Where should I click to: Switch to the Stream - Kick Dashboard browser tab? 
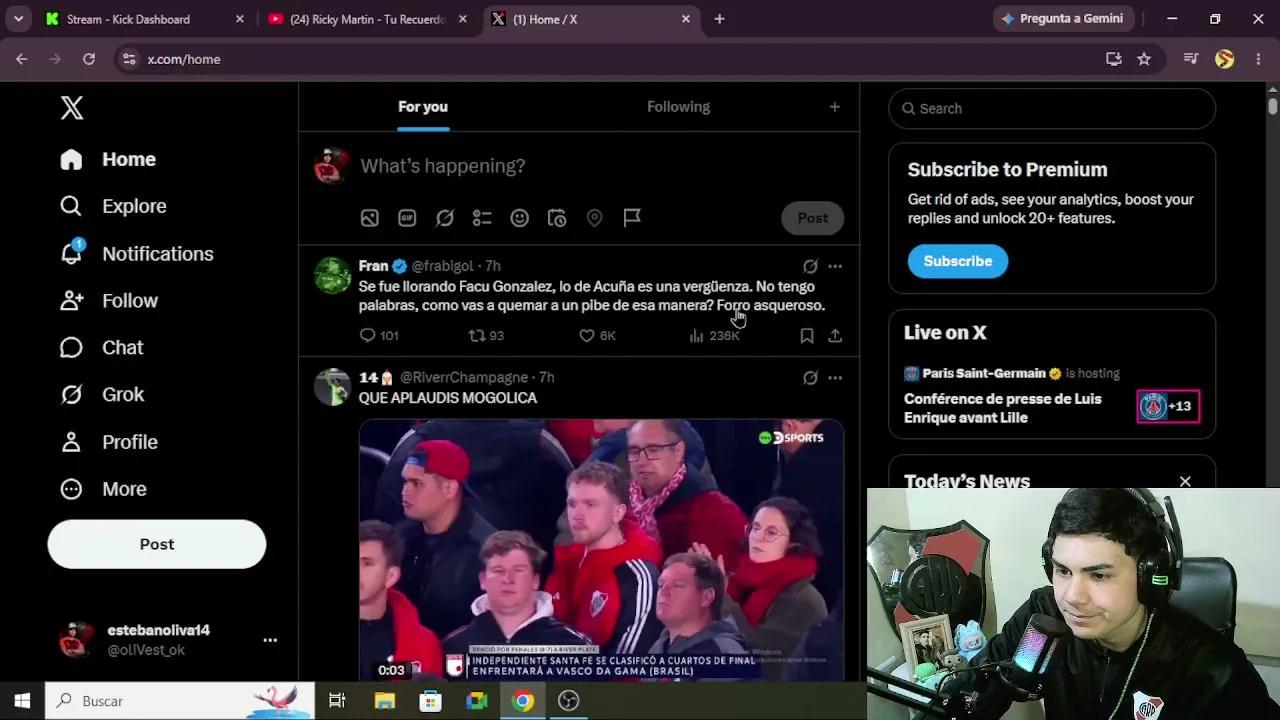[x=145, y=19]
